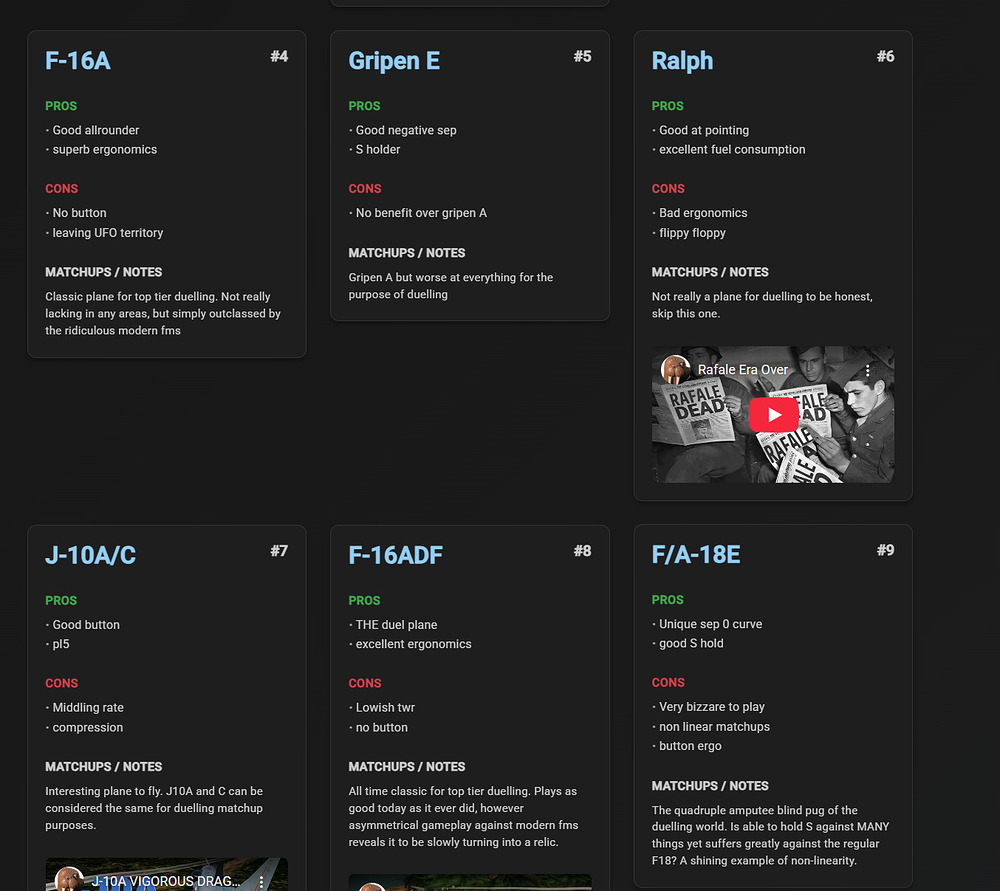Click the #4 rank badge
The image size is (1000, 891).
coord(279,57)
